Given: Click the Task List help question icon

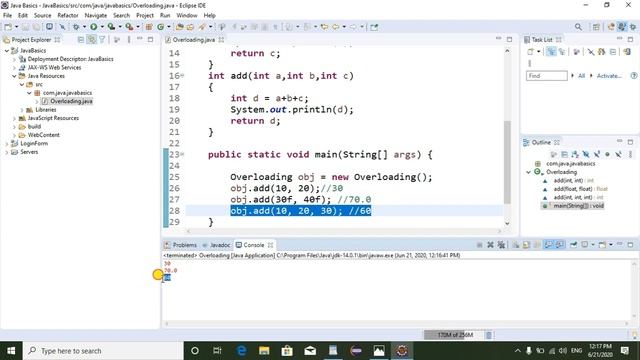Looking at the screenshot, I should 633,76.
